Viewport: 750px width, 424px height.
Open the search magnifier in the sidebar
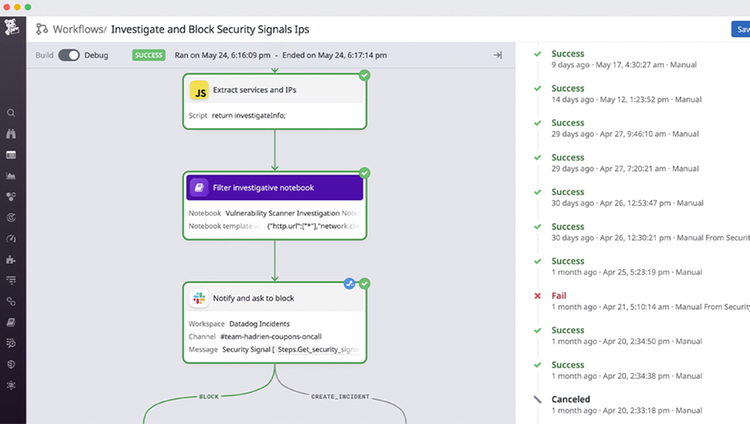tap(11, 113)
